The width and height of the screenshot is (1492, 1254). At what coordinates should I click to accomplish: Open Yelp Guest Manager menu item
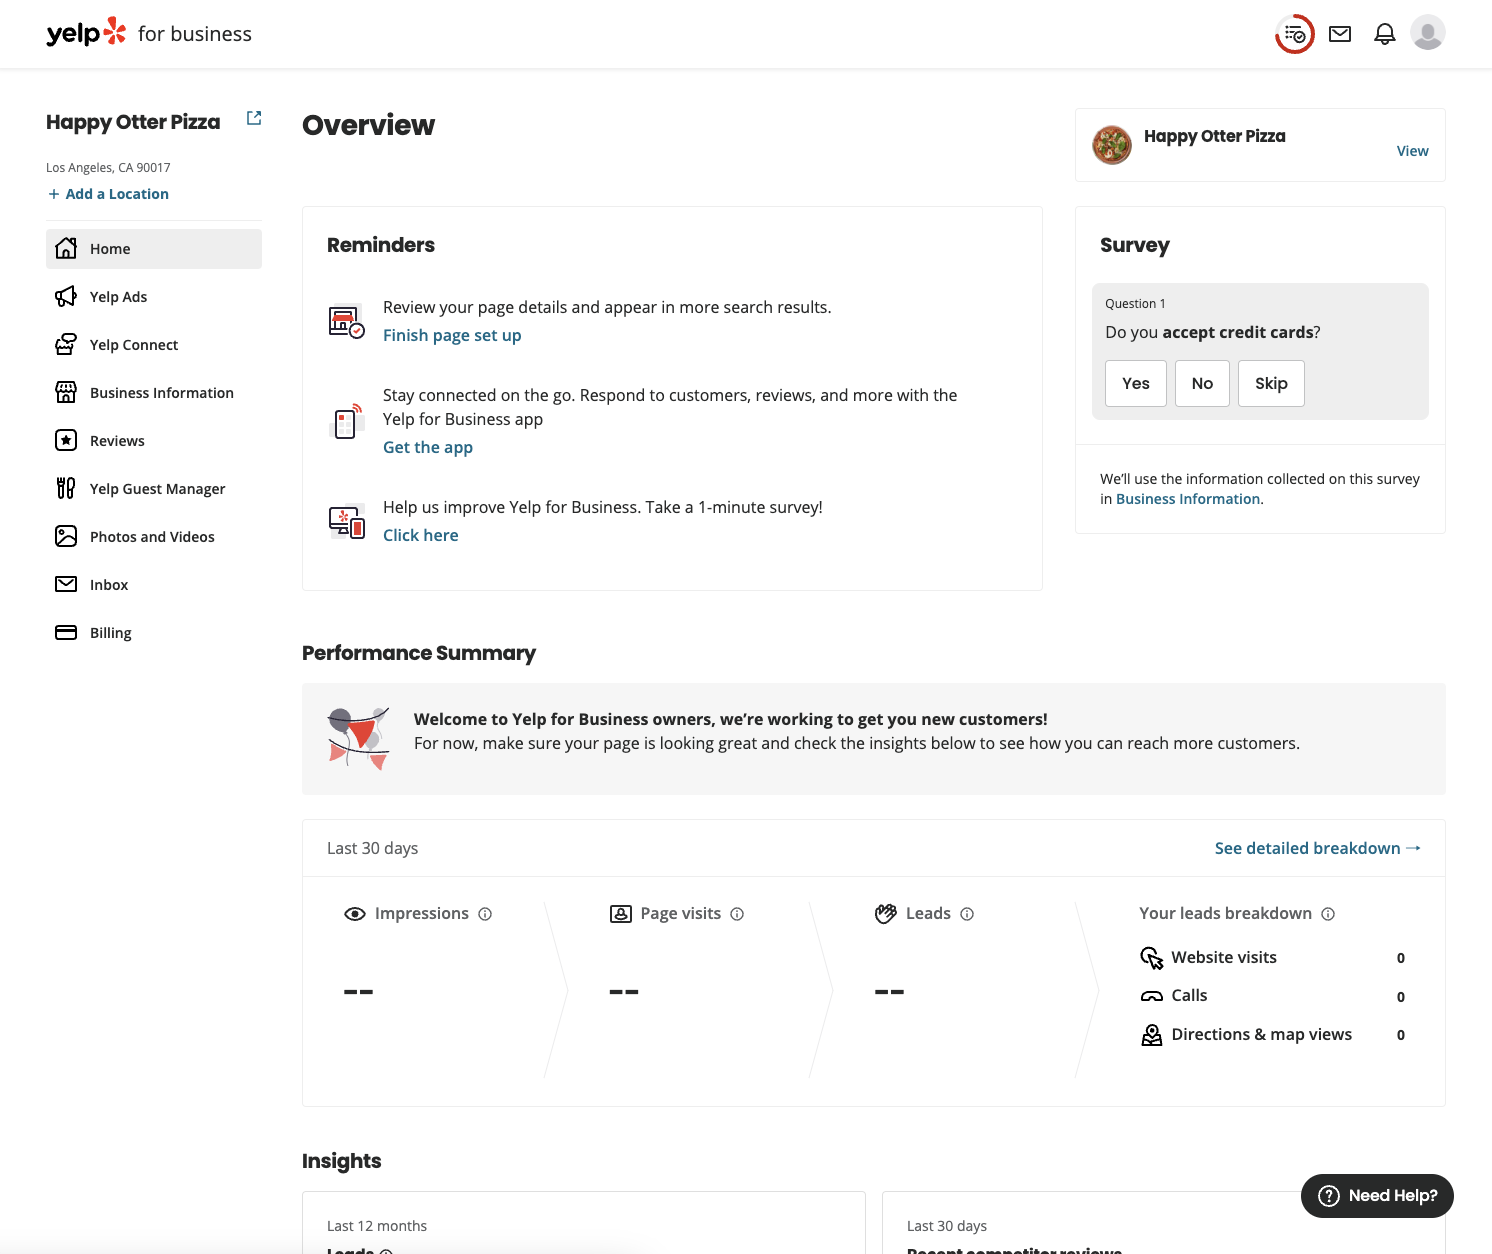click(154, 489)
